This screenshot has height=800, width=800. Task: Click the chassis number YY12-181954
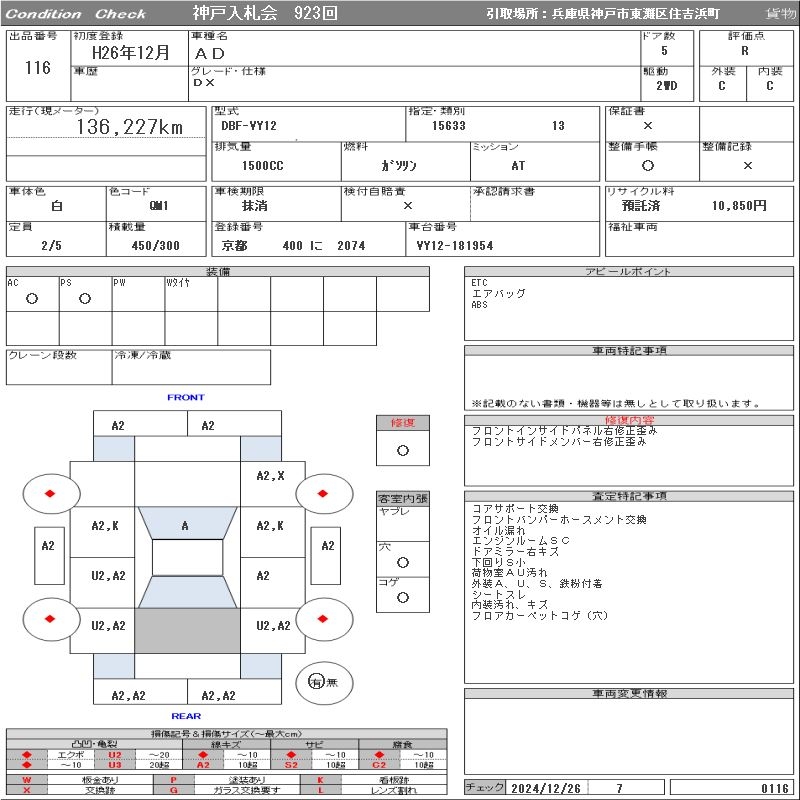click(x=455, y=245)
